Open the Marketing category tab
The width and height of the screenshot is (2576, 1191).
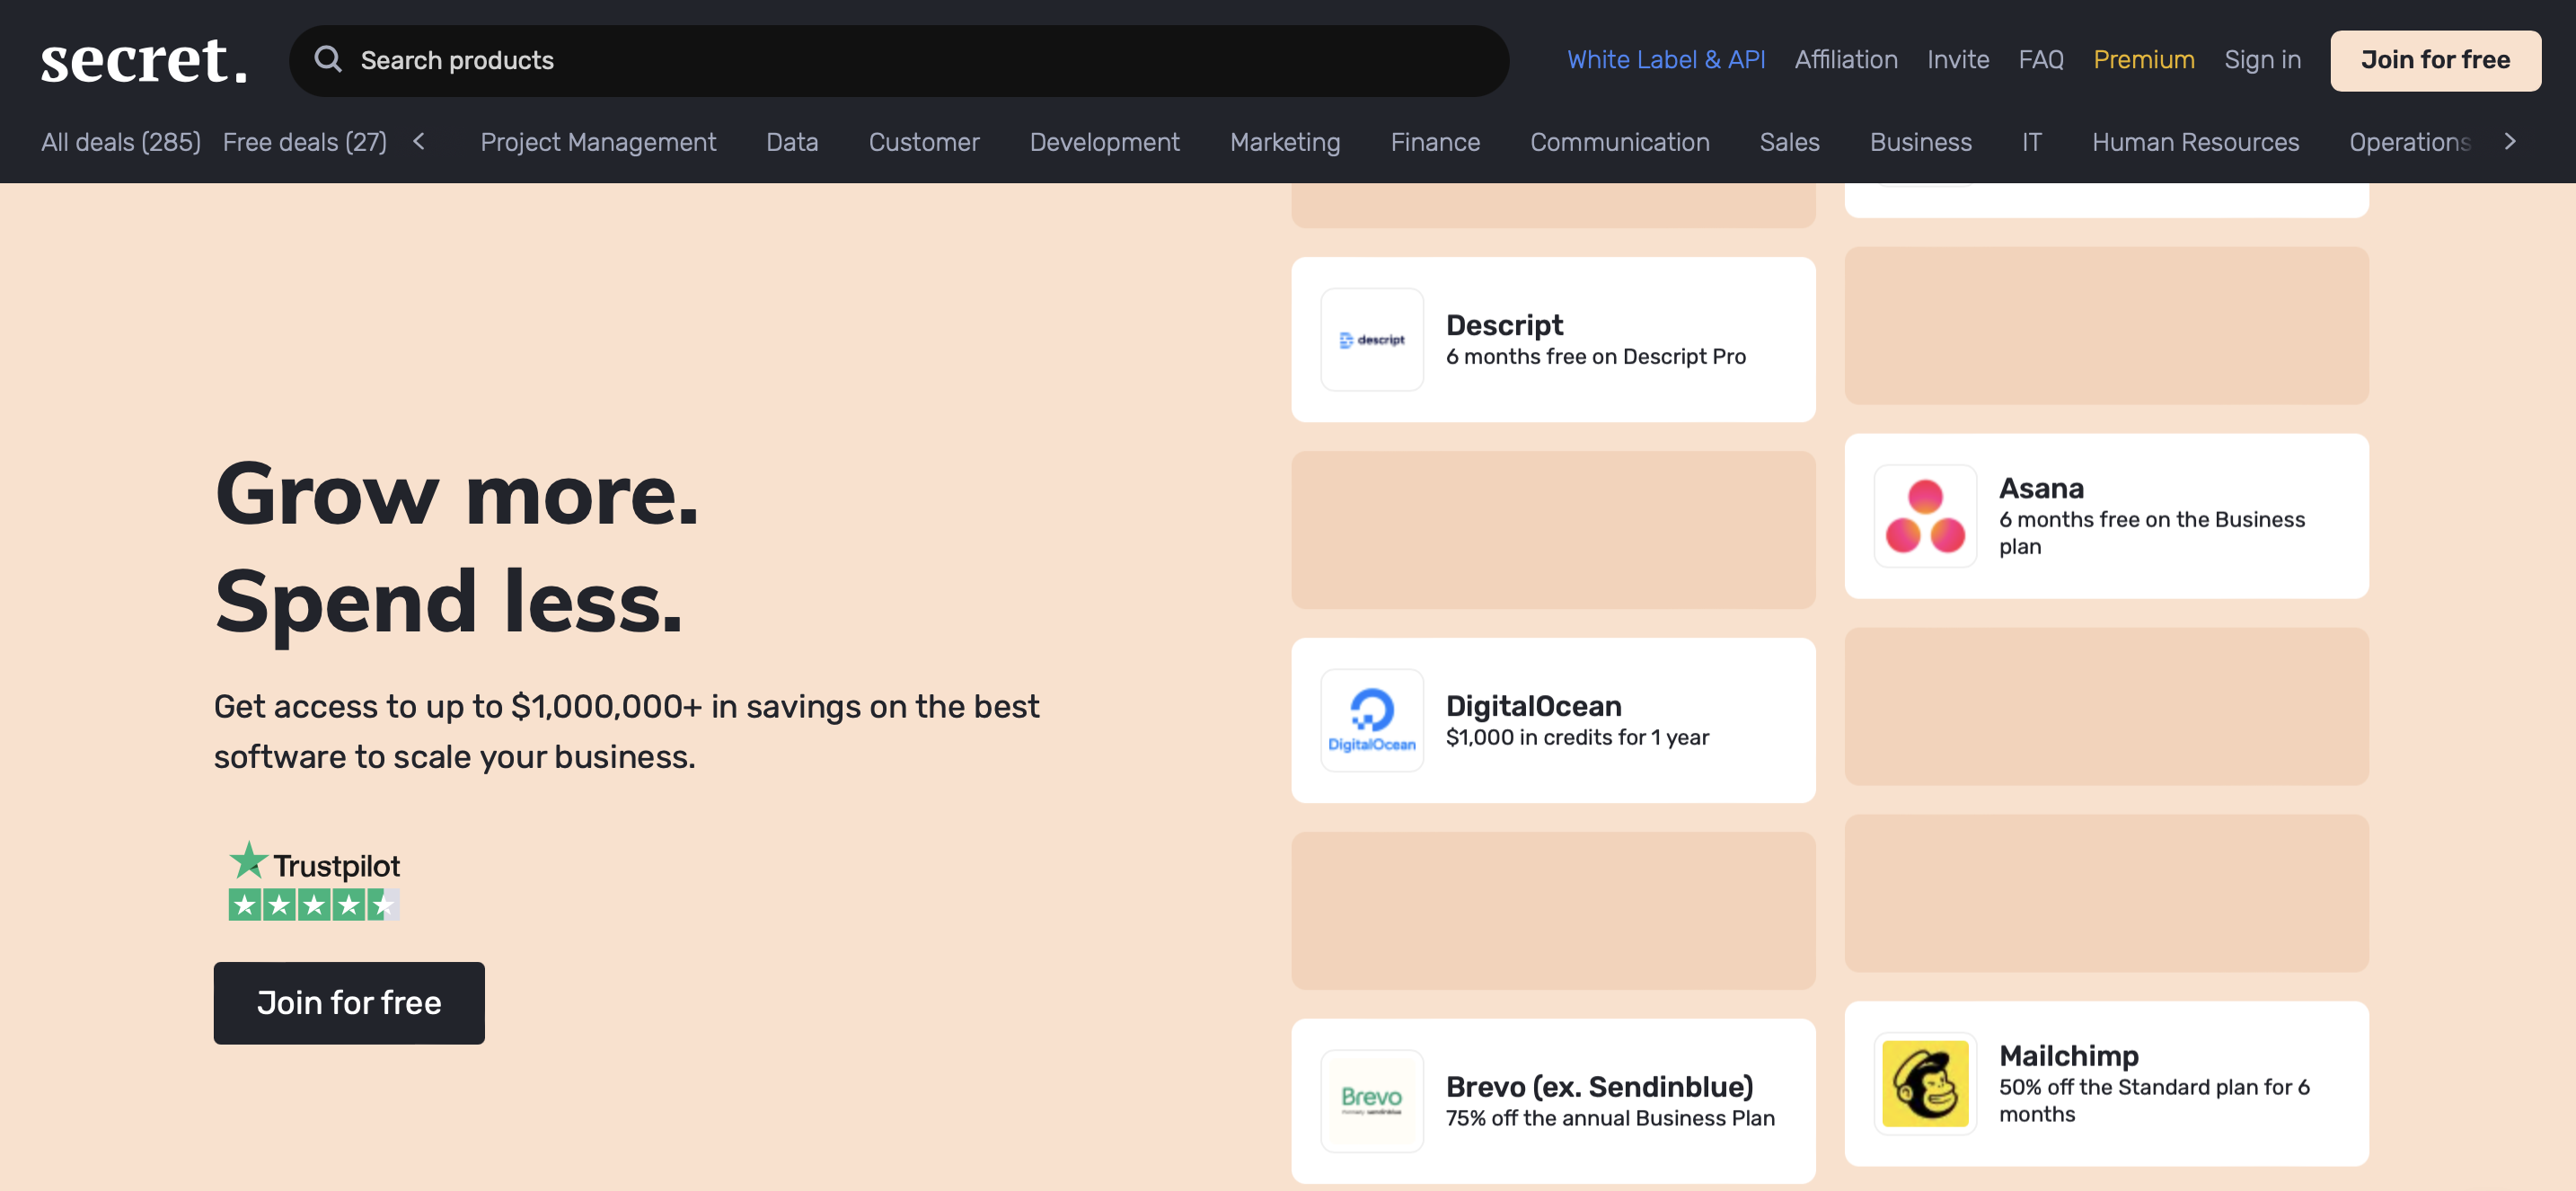pyautogui.click(x=1284, y=142)
